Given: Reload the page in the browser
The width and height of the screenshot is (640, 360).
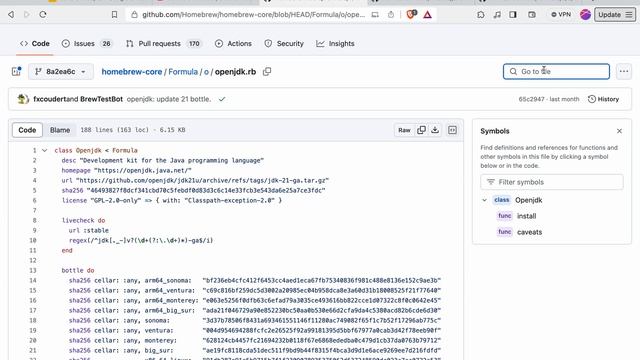Looking at the screenshot, I should tap(43, 14).
